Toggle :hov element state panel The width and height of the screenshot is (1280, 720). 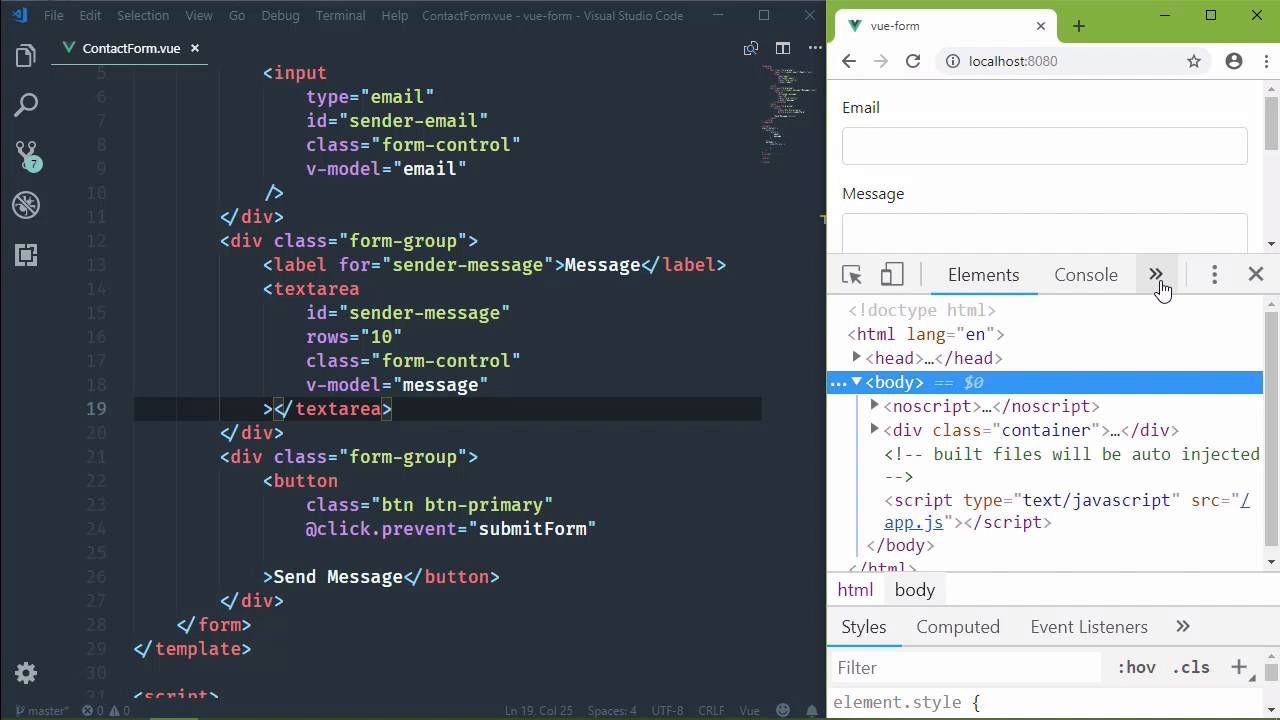pos(1136,667)
